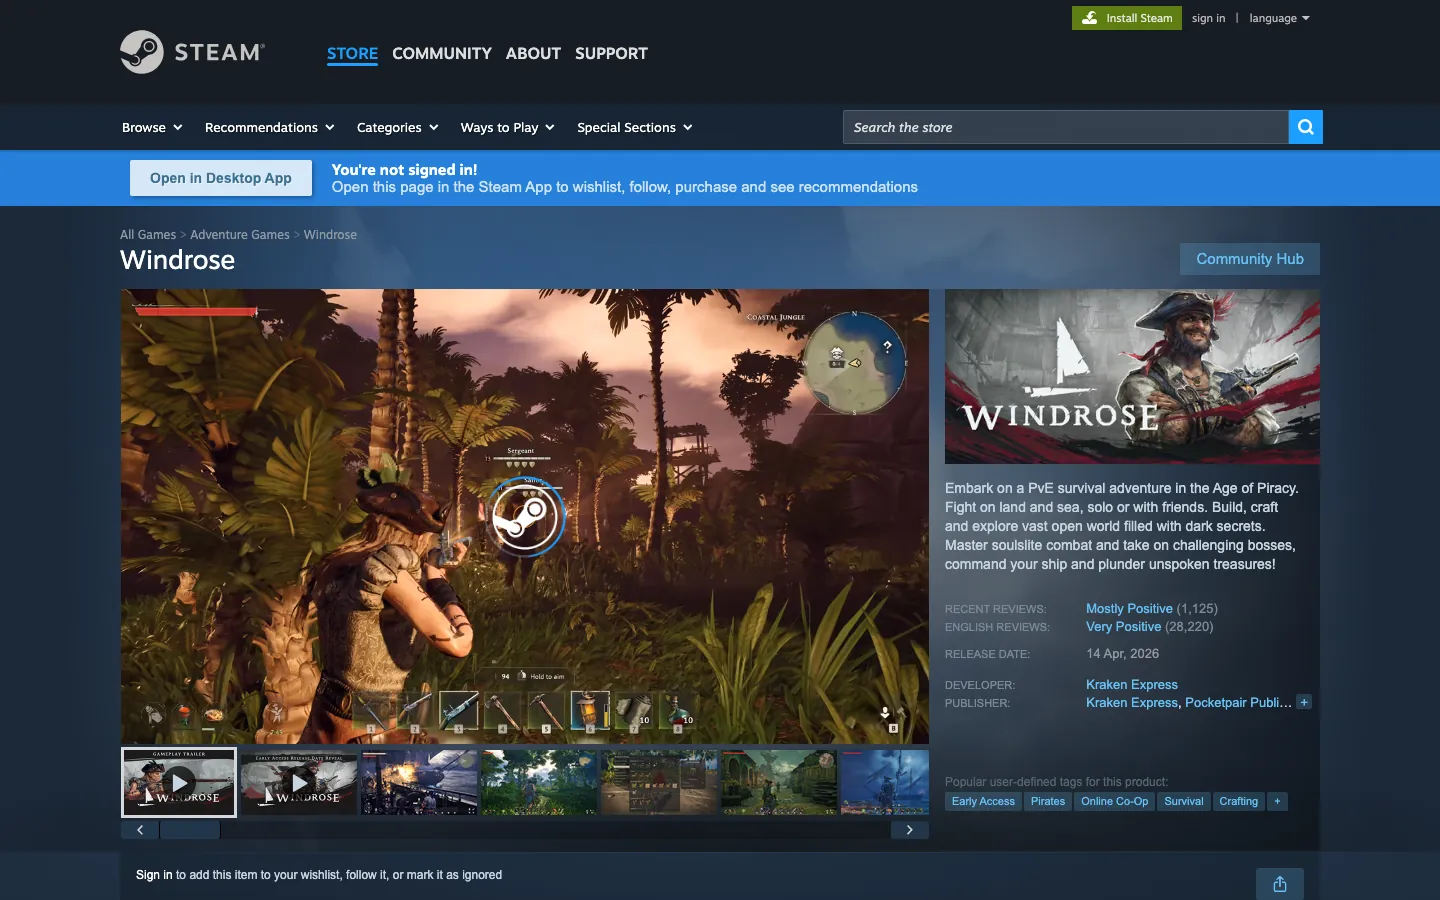Viewport: 1440px width, 900px height.
Task: Open the SUPPORT page
Action: pyautogui.click(x=611, y=53)
